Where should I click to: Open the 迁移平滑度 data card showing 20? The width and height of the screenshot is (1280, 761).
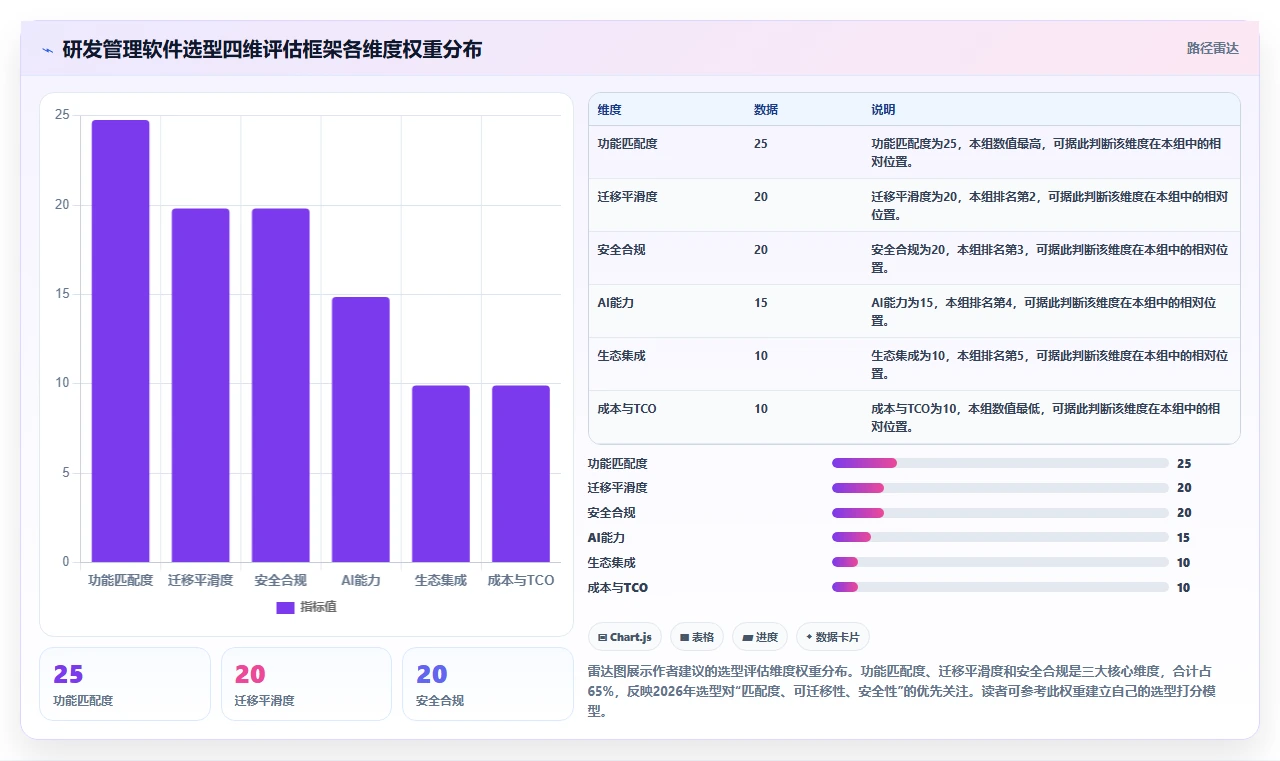click(306, 684)
